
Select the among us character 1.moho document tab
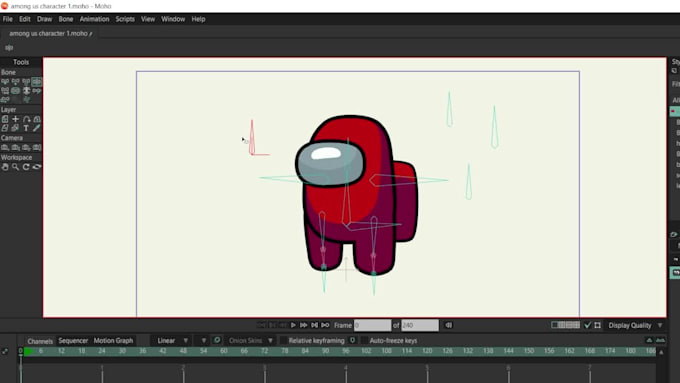[x=50, y=33]
